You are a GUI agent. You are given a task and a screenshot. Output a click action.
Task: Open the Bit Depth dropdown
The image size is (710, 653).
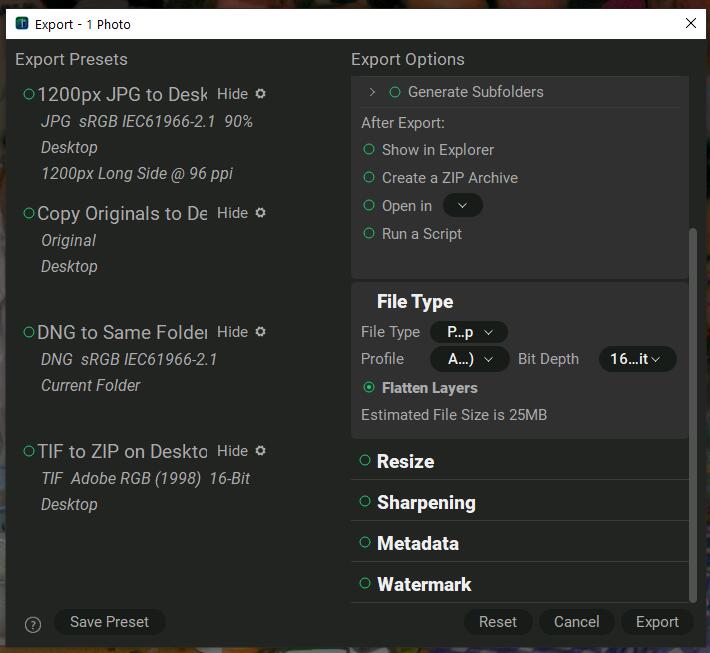(x=637, y=359)
